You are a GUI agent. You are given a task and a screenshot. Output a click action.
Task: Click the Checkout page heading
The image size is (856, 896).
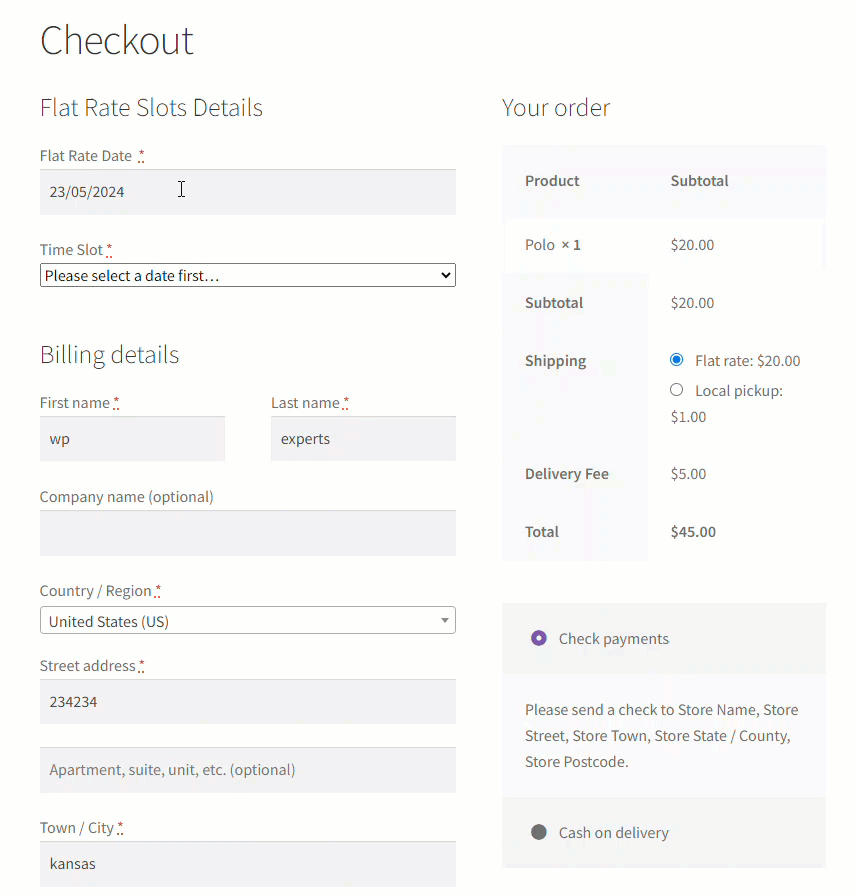[116, 41]
